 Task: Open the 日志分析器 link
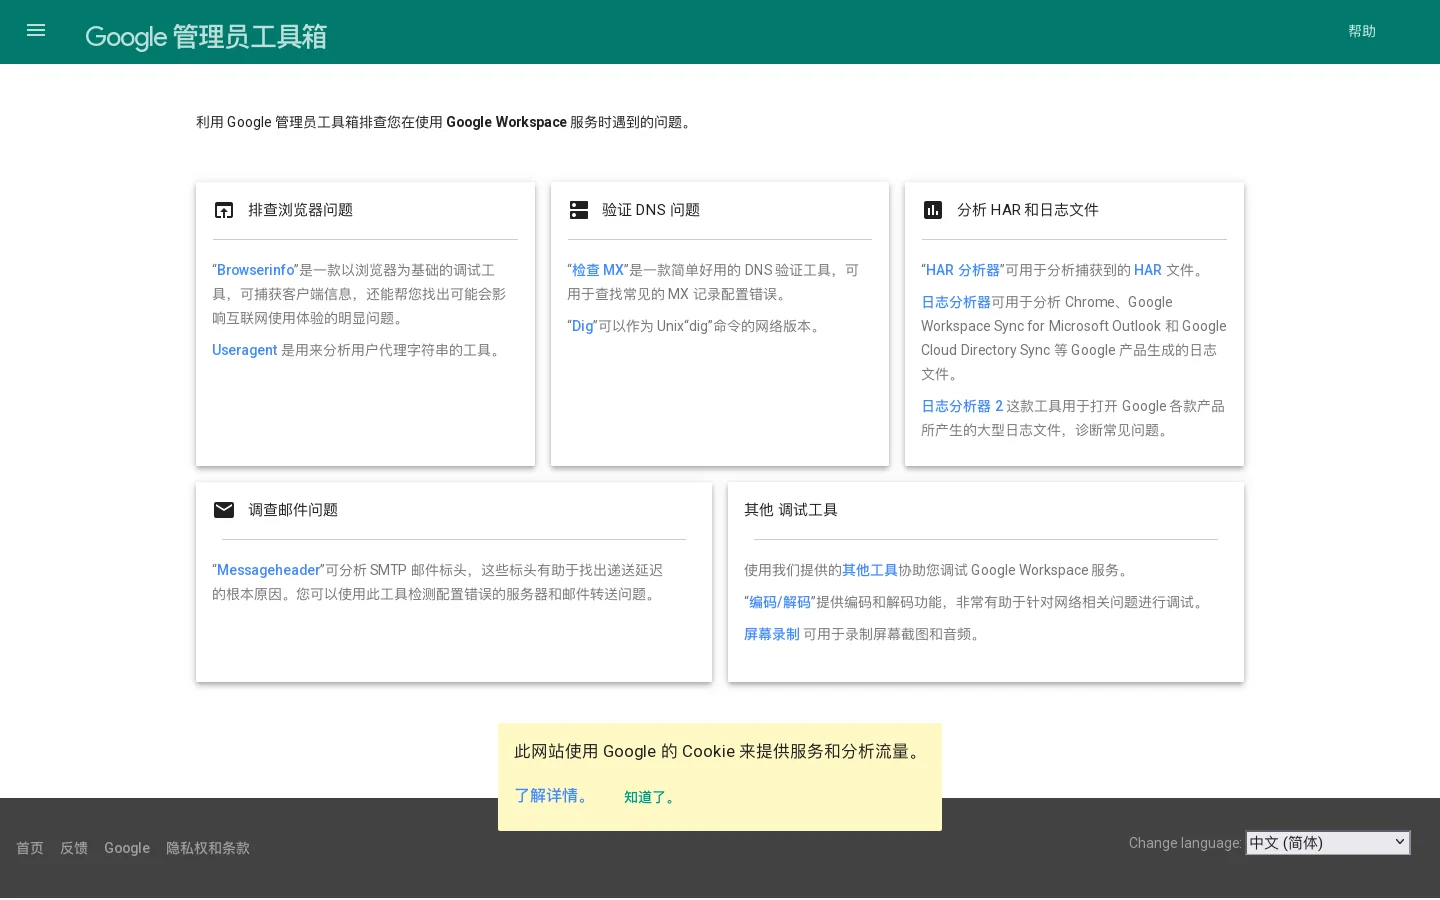click(x=956, y=302)
